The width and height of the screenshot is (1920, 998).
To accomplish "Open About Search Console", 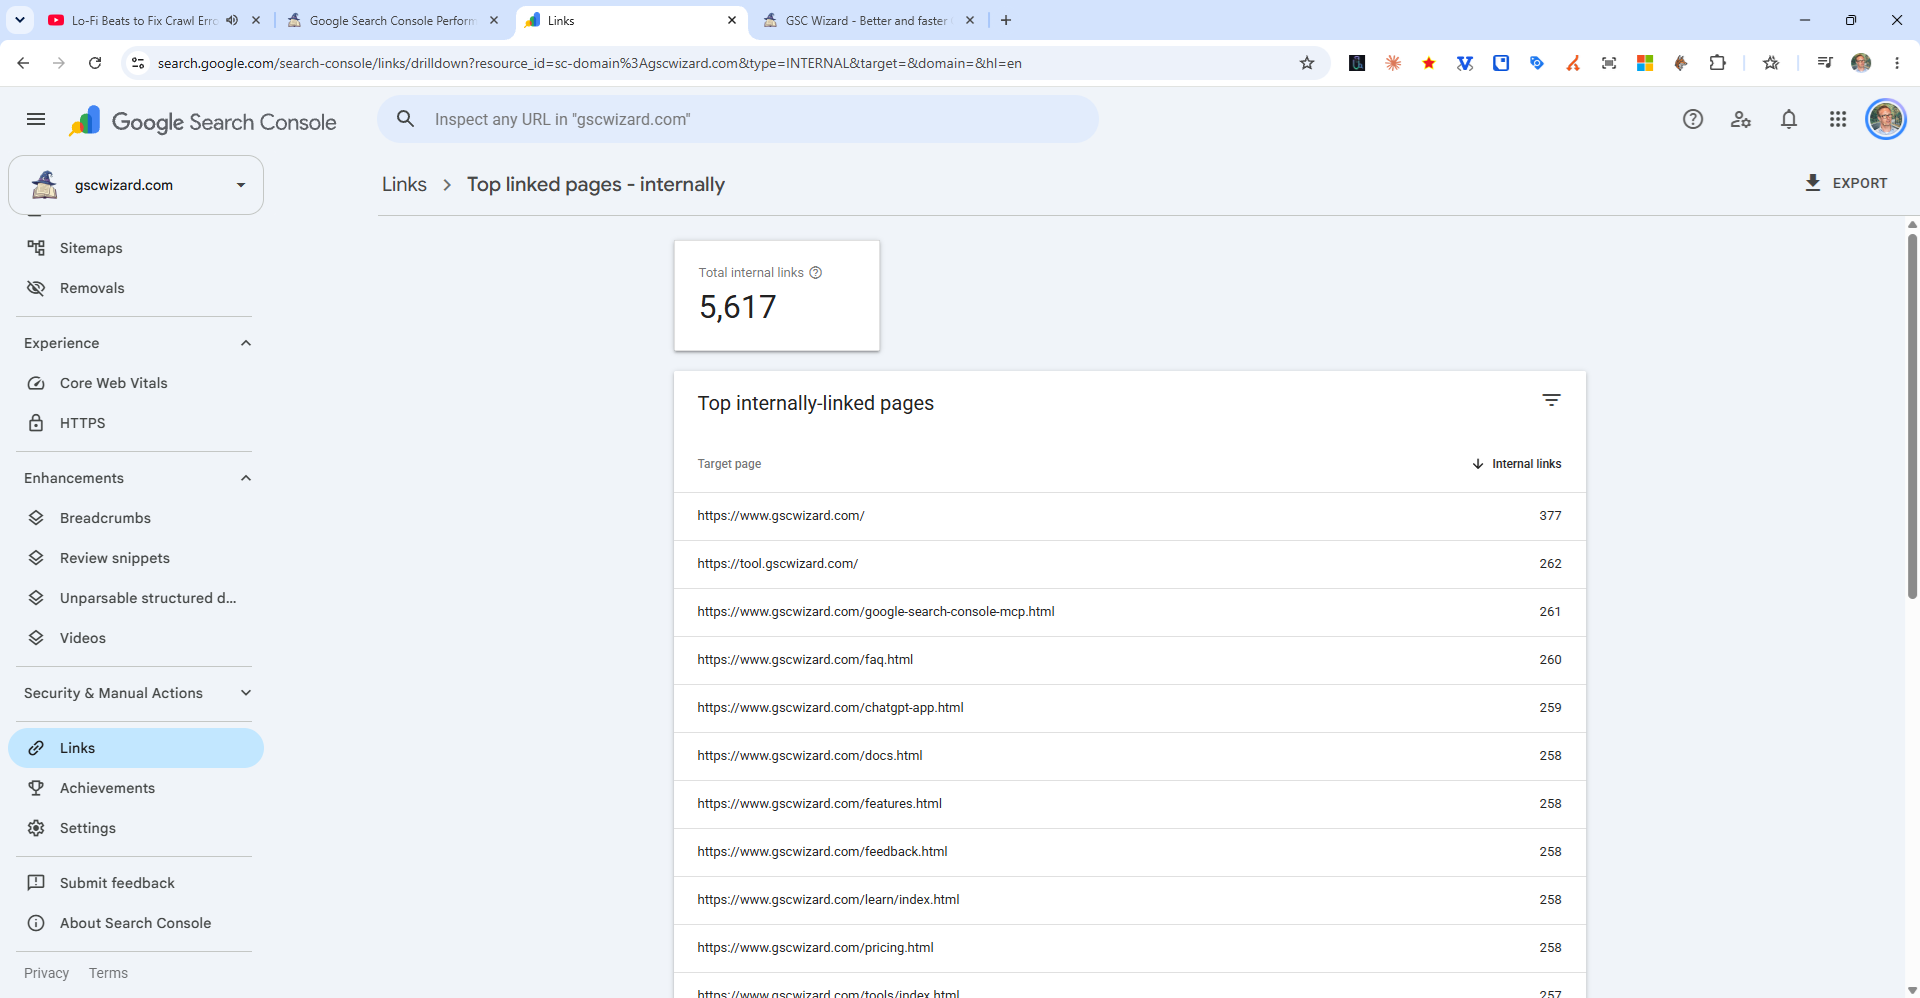I will pyautogui.click(x=136, y=923).
